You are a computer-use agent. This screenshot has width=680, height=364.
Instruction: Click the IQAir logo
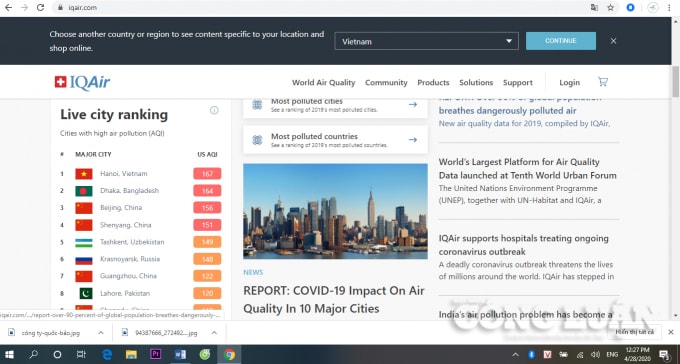click(x=82, y=82)
